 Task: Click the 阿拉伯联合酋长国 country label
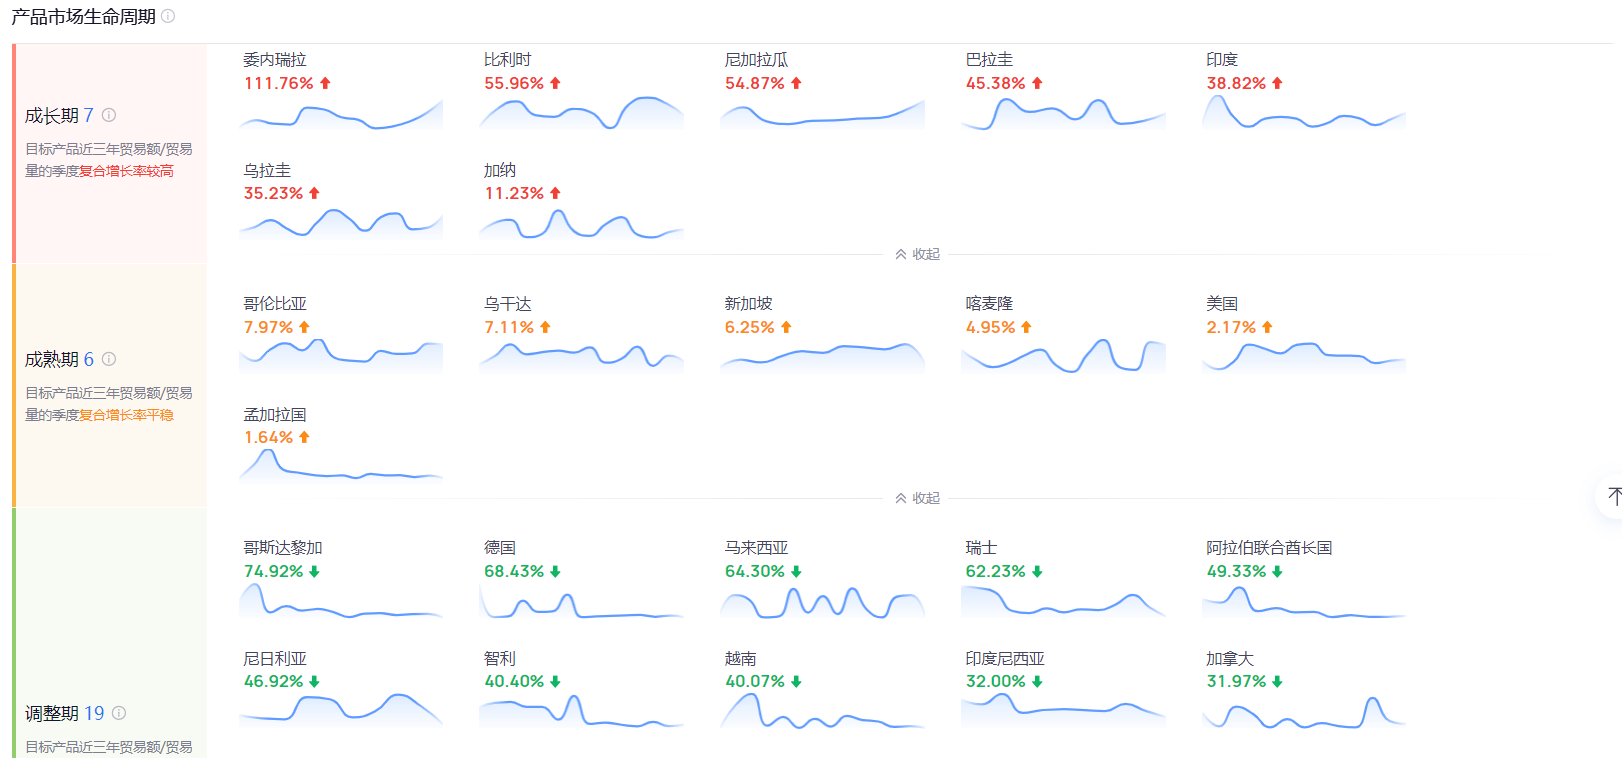point(1269,548)
